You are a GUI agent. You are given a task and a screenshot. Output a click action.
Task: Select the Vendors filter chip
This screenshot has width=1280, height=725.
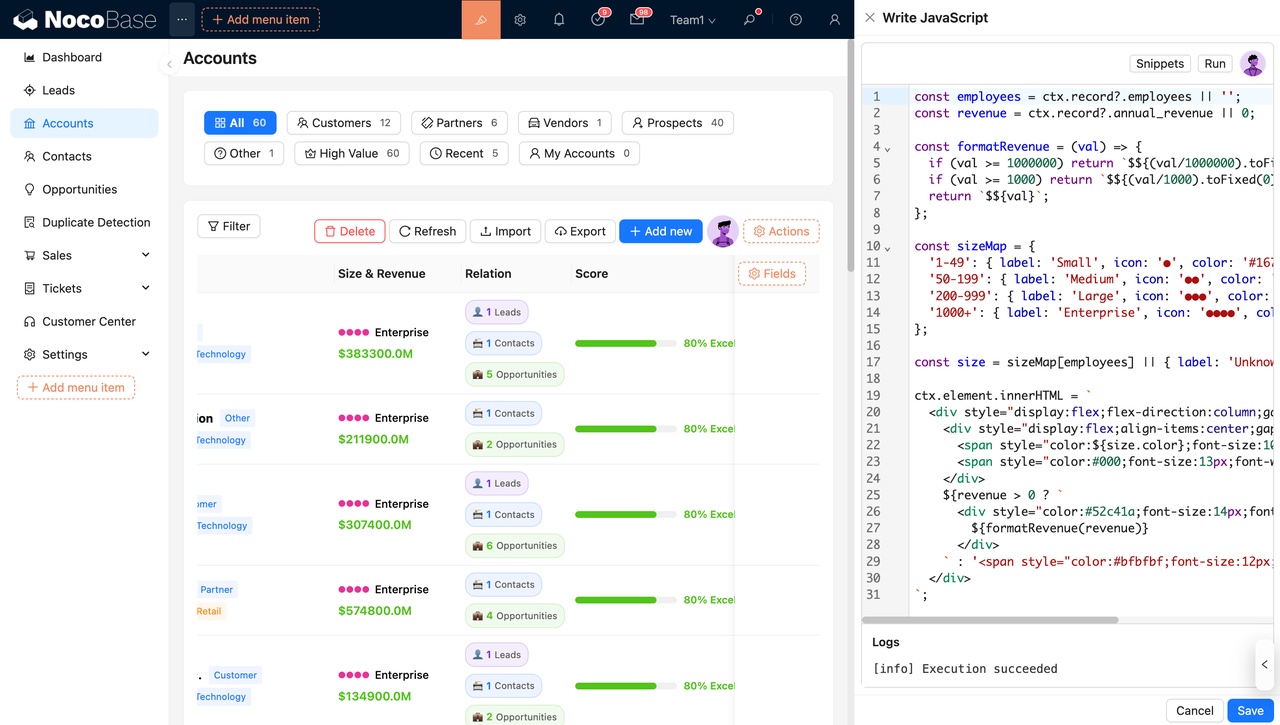click(564, 122)
